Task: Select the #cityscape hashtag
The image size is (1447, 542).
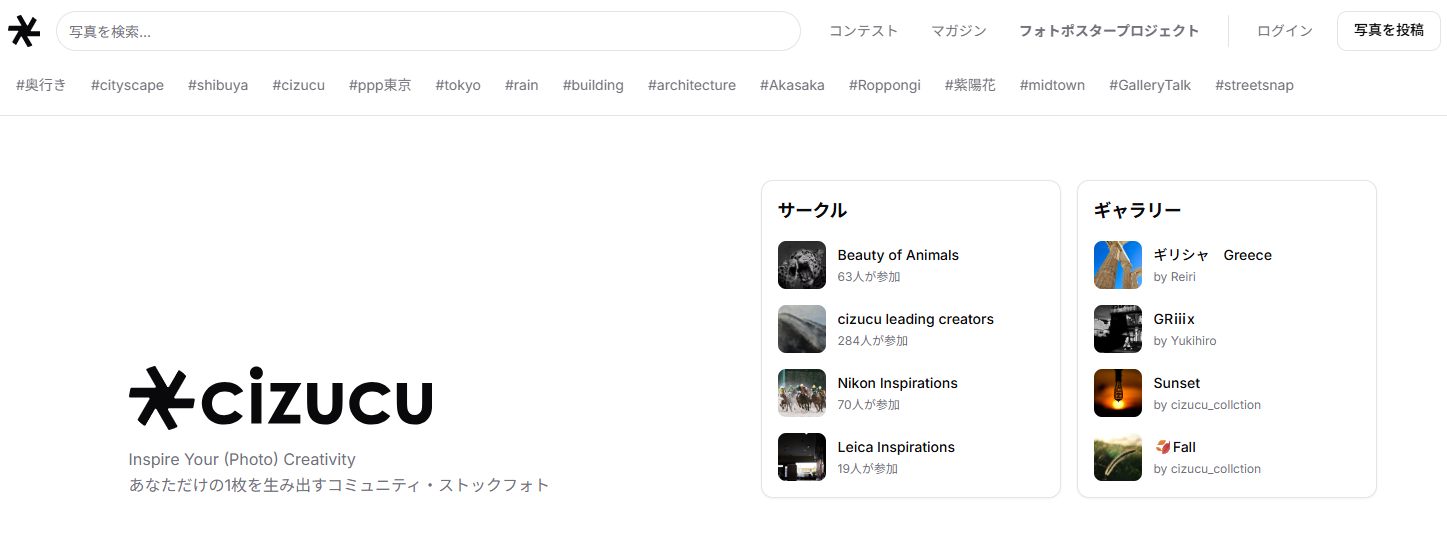Action: (127, 85)
